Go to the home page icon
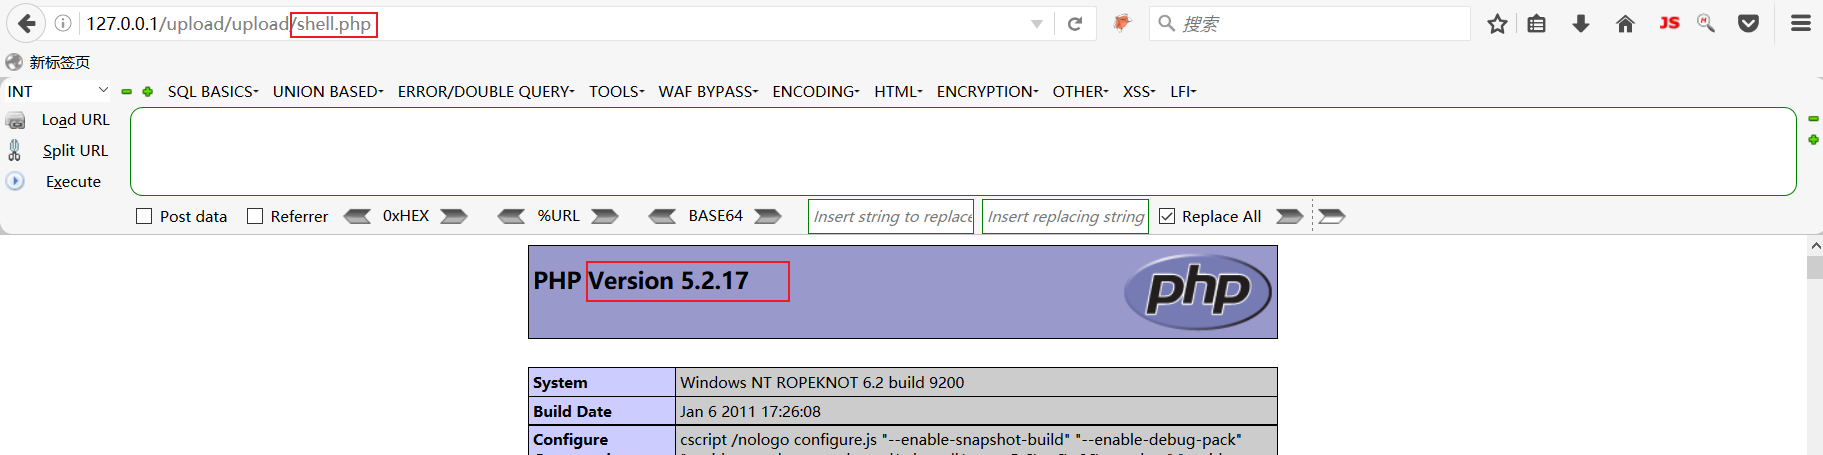 coord(1625,23)
